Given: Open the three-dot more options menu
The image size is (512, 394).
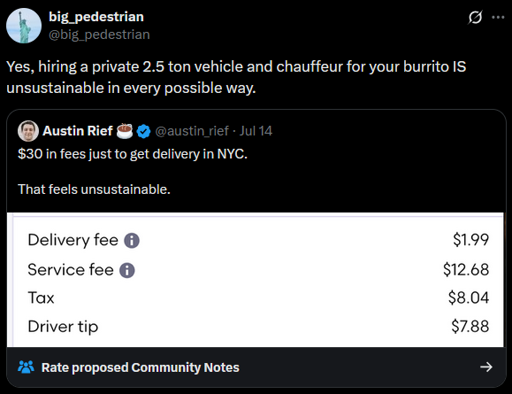Looking at the screenshot, I should pos(498,17).
